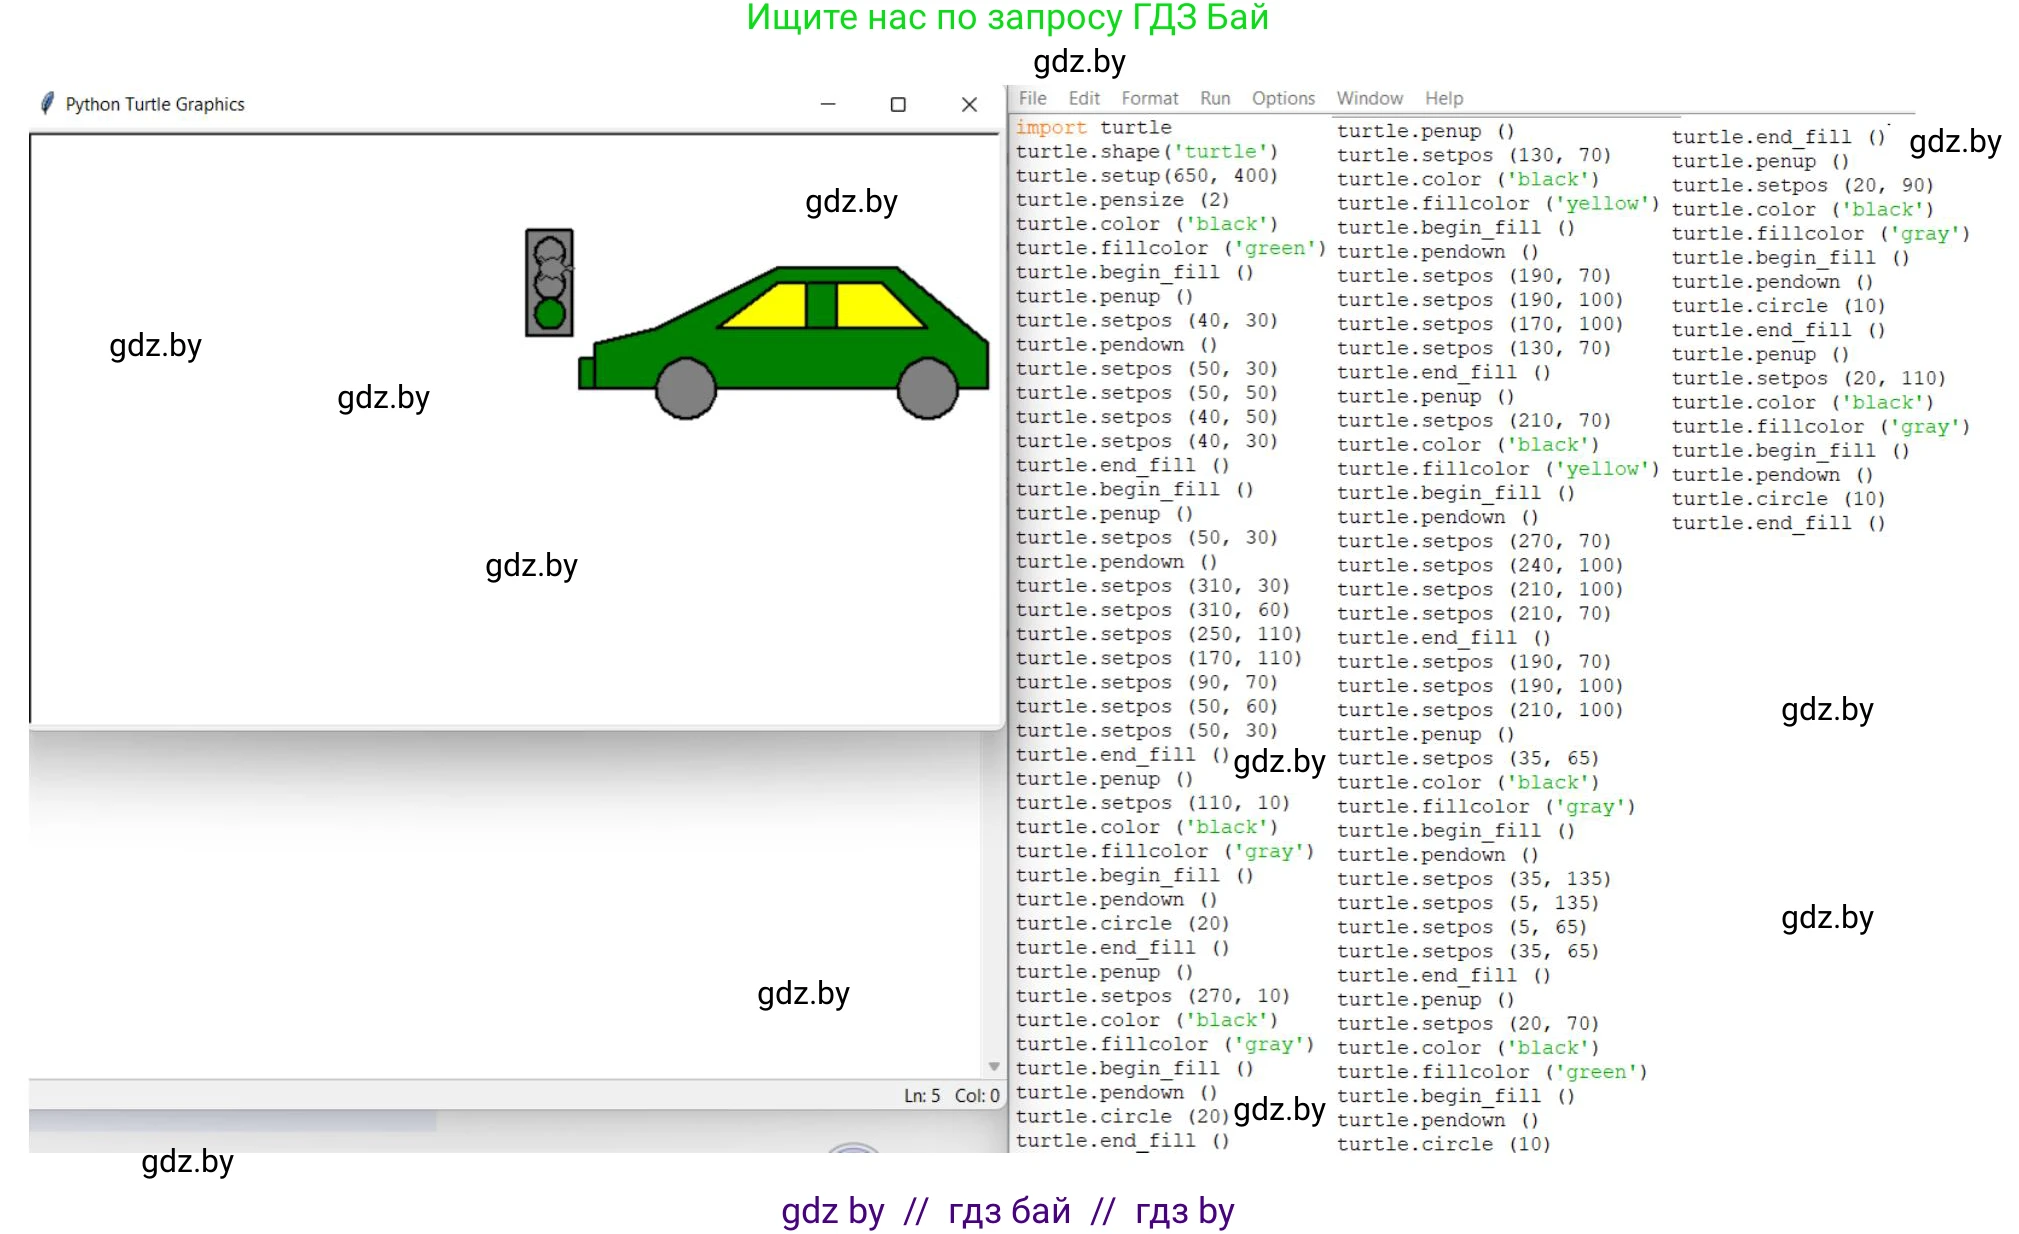Open the Options menu
This screenshot has height=1234, width=2019.
click(1282, 98)
